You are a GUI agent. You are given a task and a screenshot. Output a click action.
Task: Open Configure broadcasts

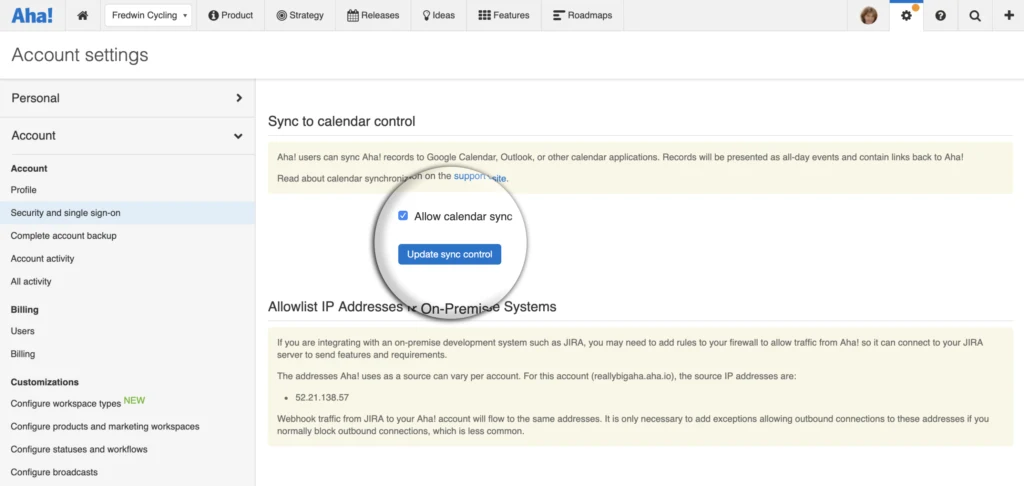(x=54, y=472)
